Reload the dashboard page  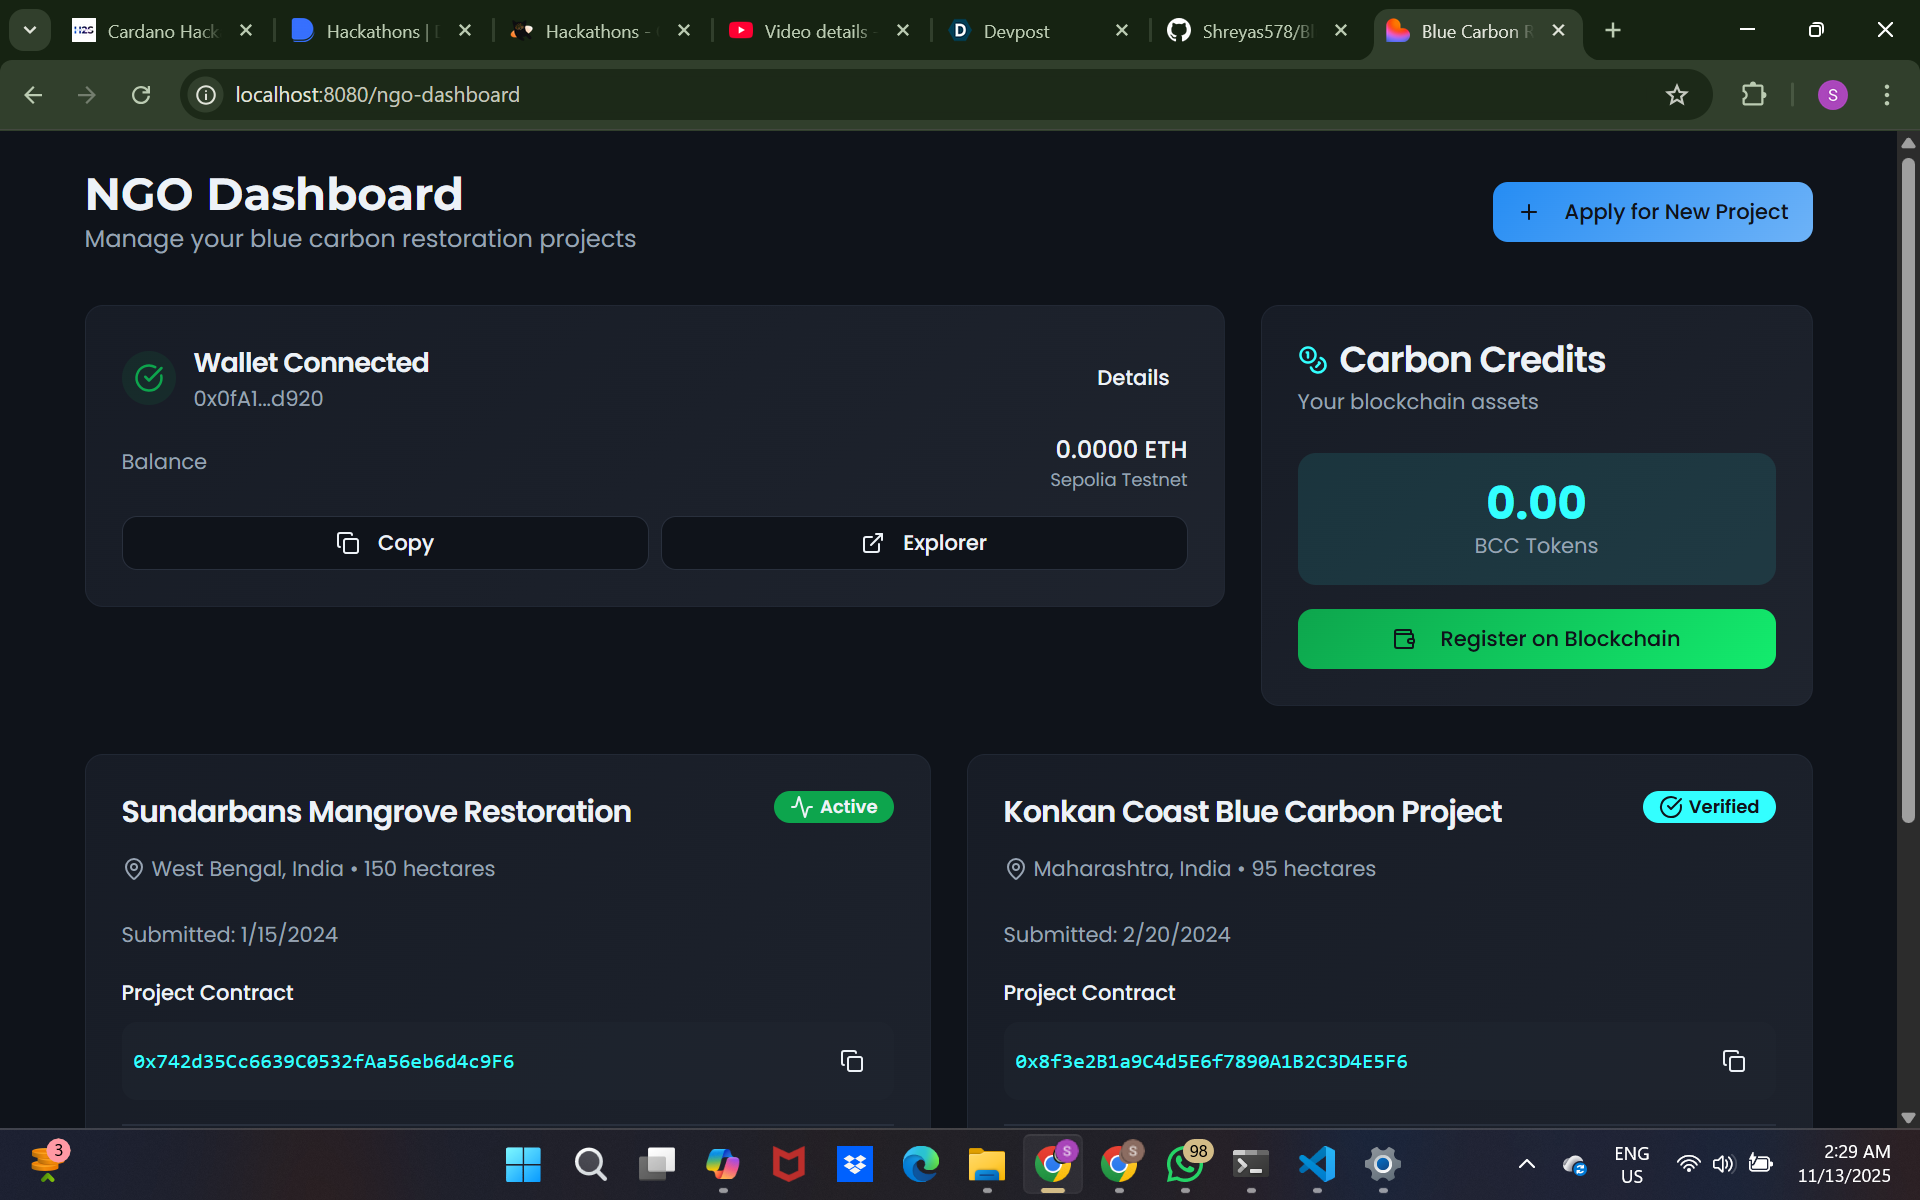click(141, 95)
